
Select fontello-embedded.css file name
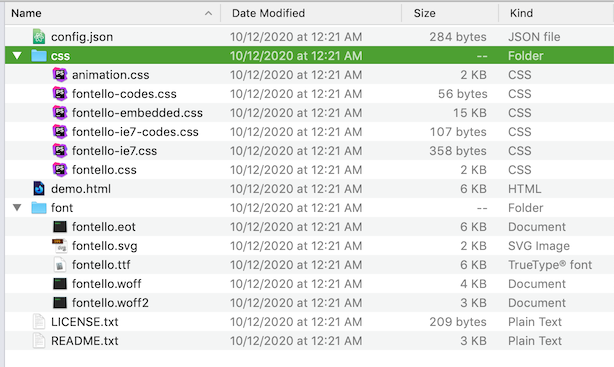tap(137, 112)
